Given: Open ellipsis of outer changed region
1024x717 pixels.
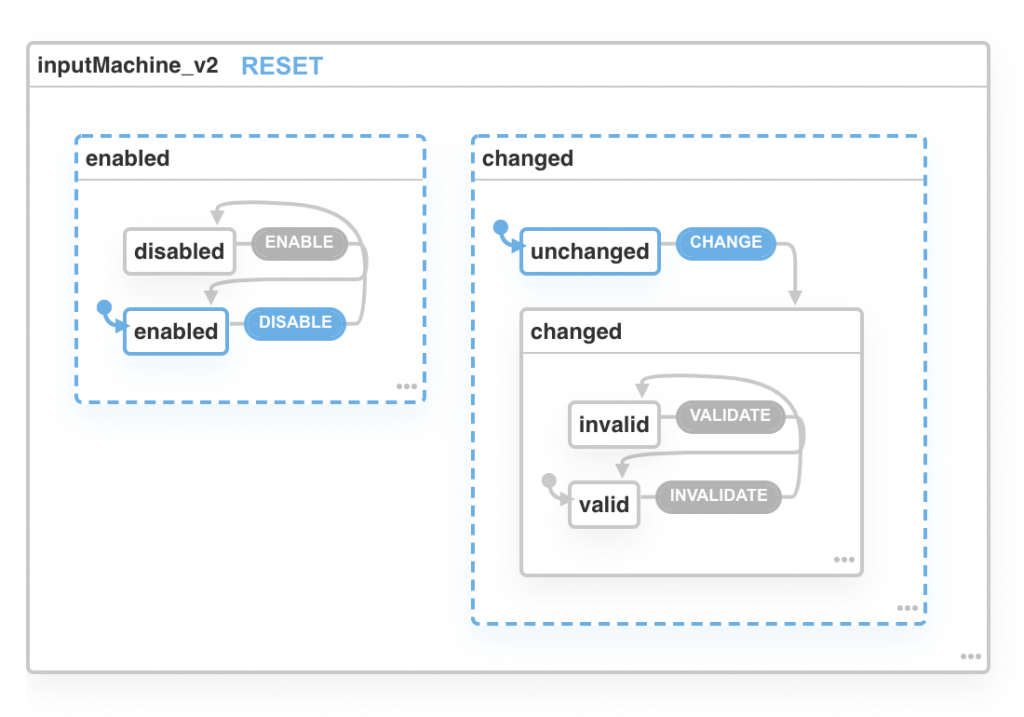Looking at the screenshot, I should [907, 608].
